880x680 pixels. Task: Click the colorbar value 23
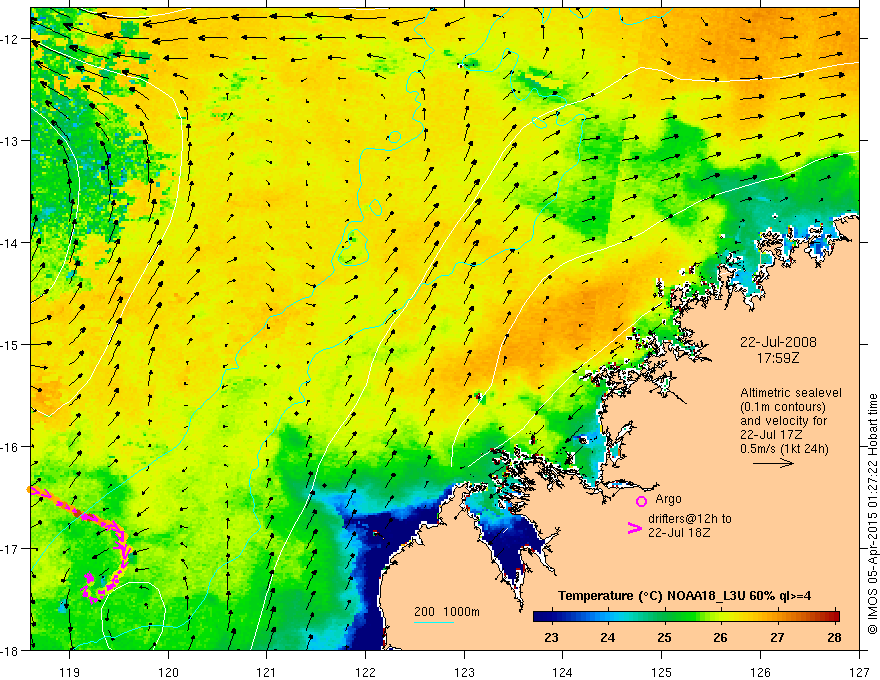[x=551, y=637]
